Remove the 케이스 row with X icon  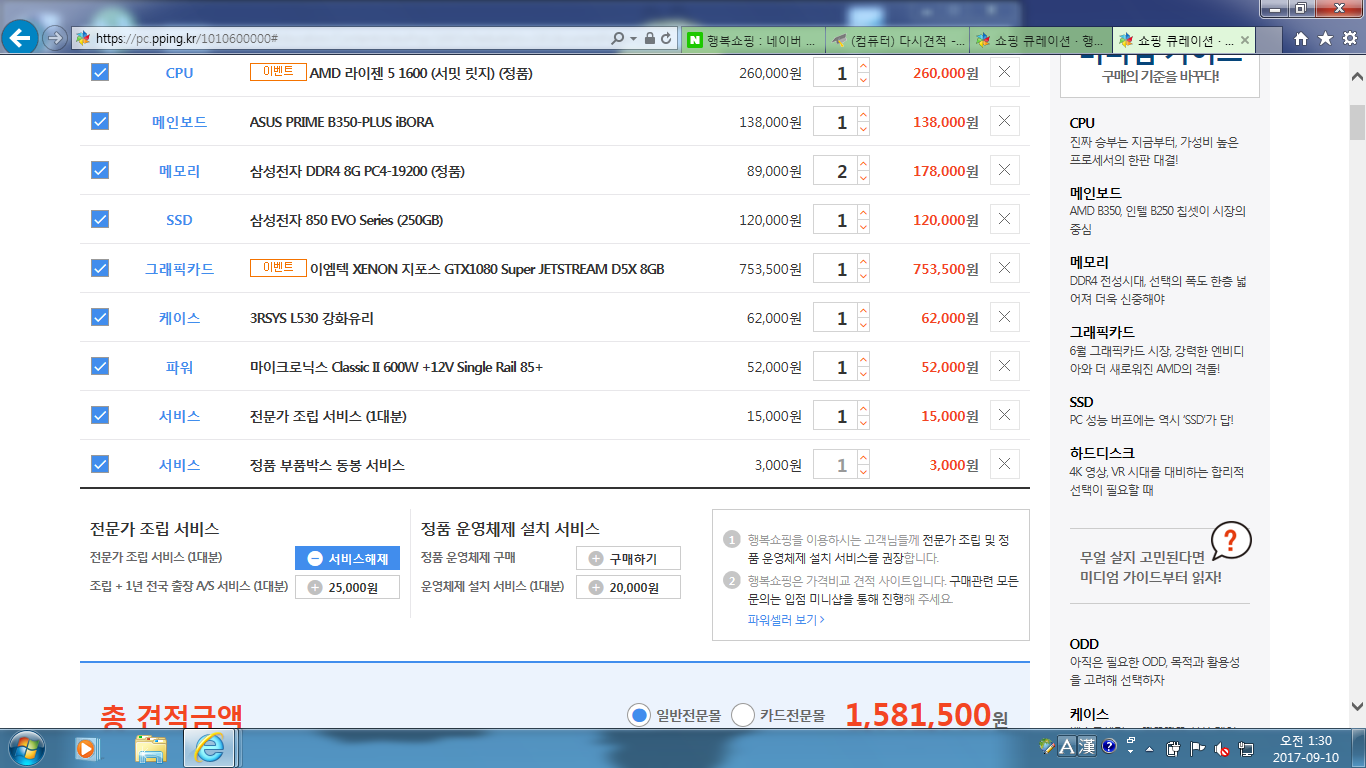click(1005, 317)
